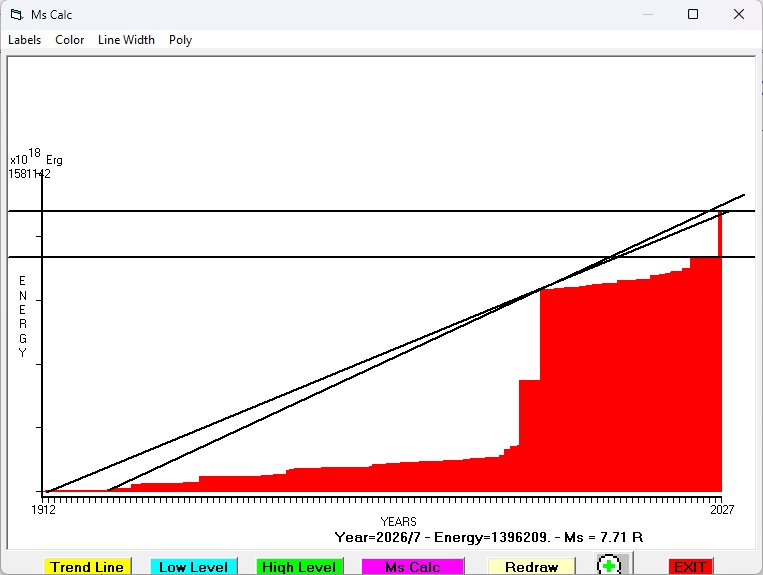
Task: Click the red EXIT button
Action: [x=690, y=567]
